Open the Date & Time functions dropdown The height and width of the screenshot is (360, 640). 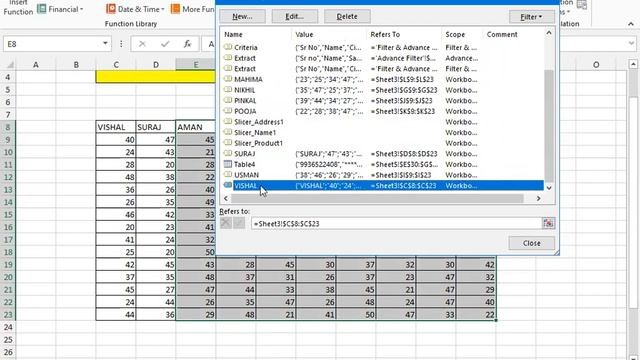point(135,9)
